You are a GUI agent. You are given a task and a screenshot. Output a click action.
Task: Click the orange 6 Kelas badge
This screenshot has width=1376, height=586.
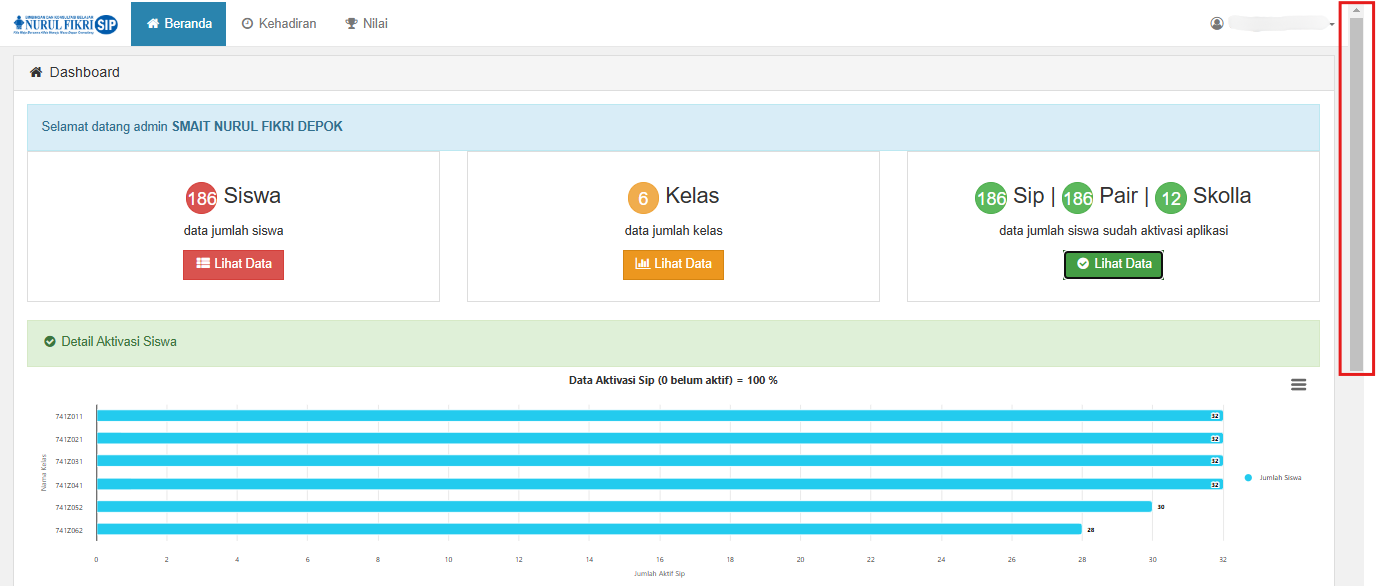643,198
